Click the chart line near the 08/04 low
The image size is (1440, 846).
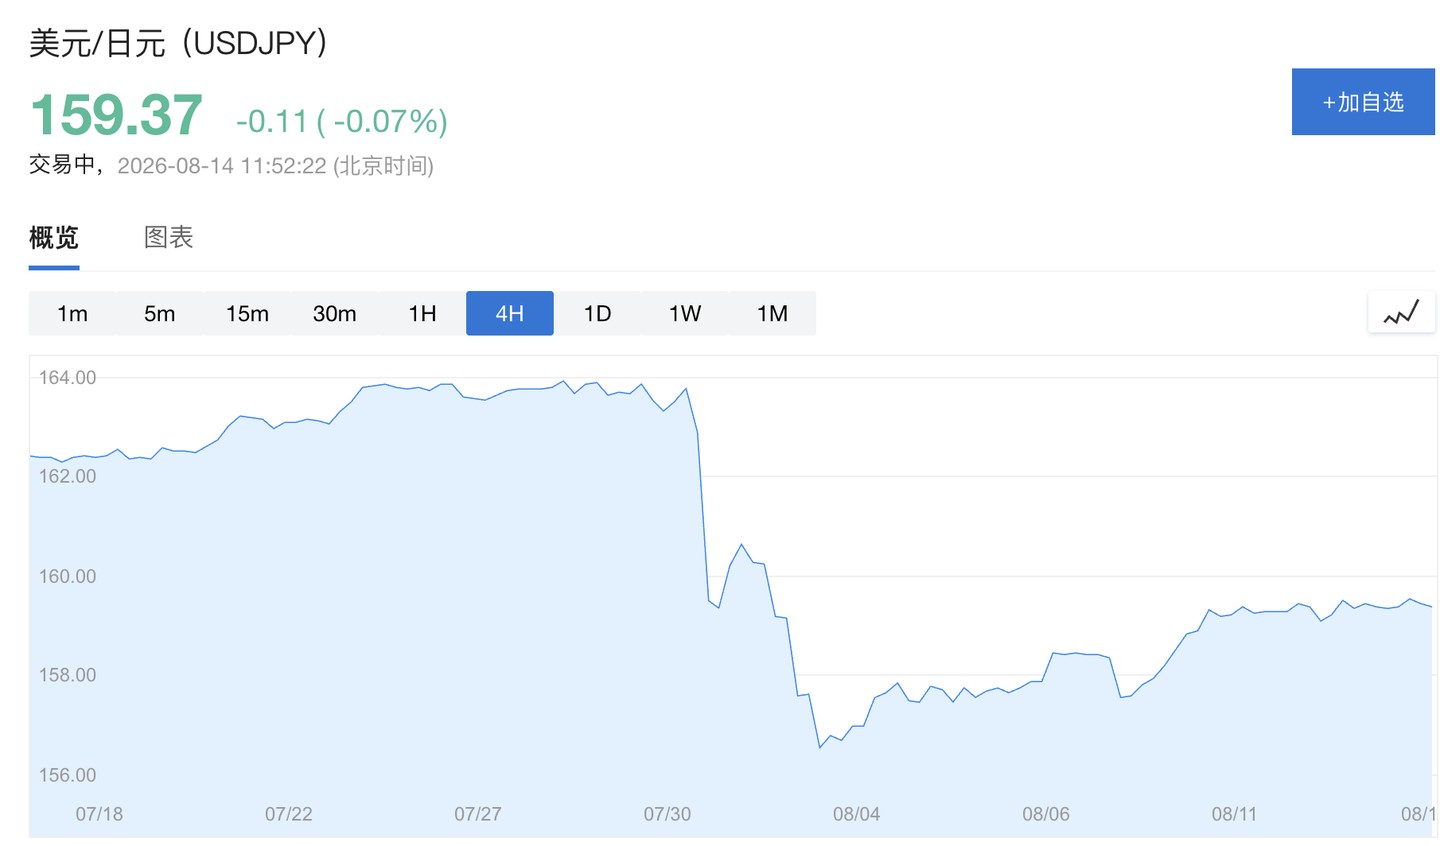(820, 746)
